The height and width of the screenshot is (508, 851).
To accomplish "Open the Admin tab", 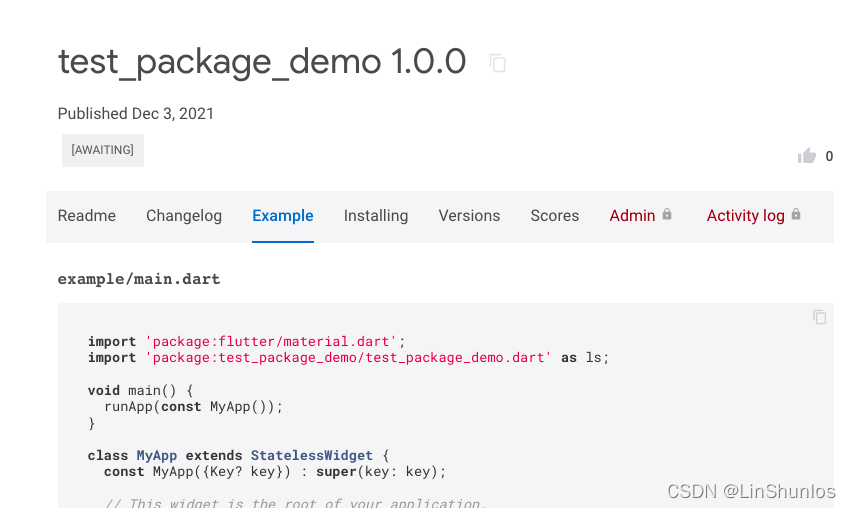I will point(640,215).
